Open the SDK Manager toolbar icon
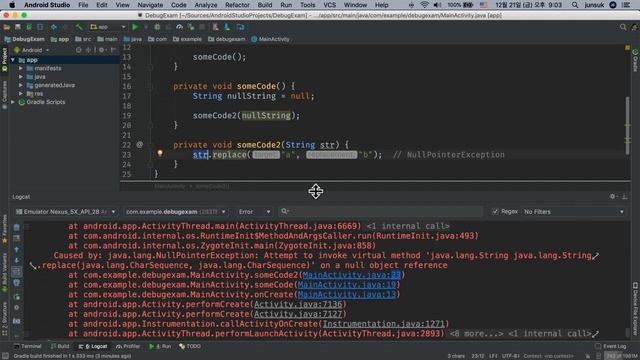 click(x=227, y=27)
